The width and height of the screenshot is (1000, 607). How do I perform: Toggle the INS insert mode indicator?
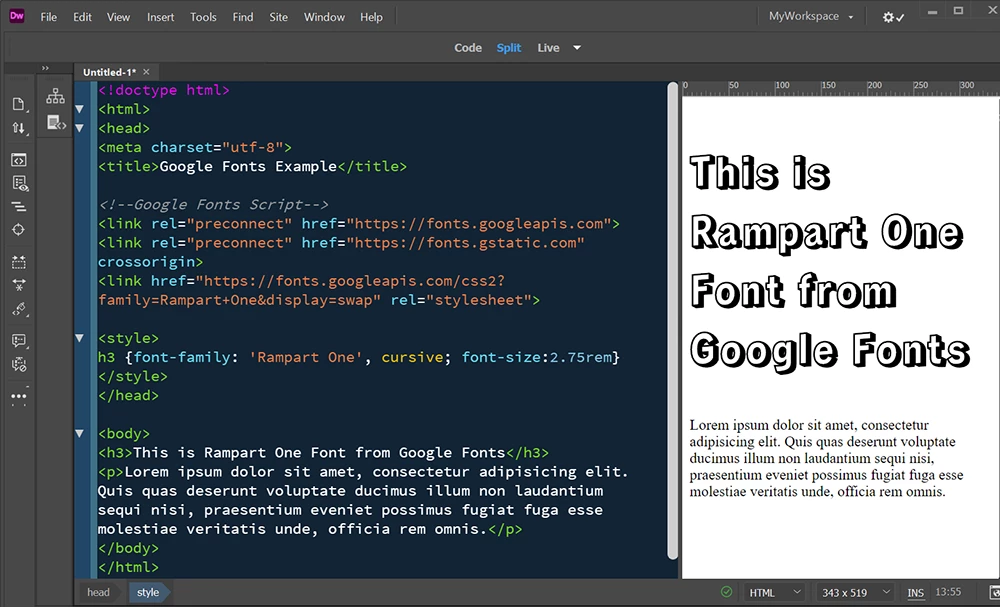coord(915,593)
